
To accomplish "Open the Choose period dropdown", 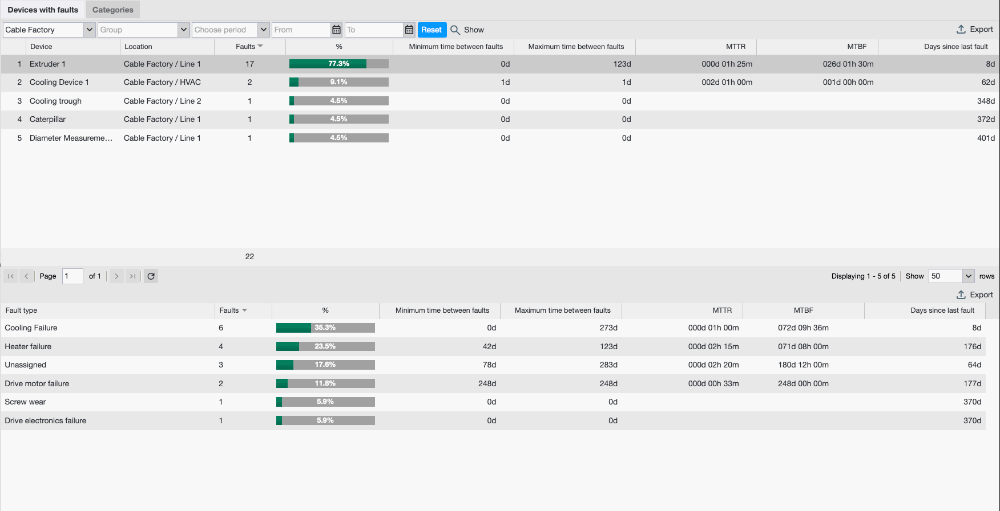I will 263,30.
